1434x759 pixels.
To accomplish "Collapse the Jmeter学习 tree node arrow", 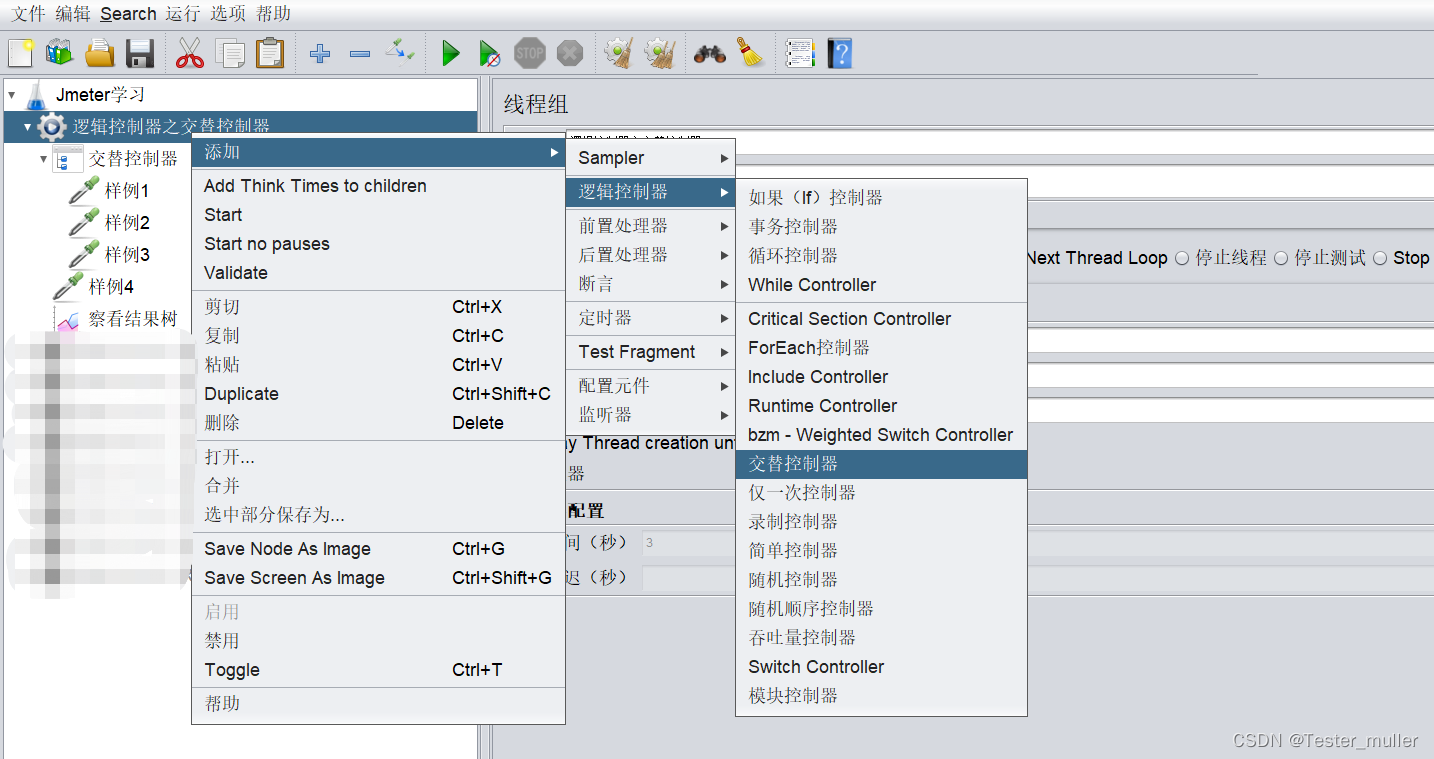I will pyautogui.click(x=11, y=96).
